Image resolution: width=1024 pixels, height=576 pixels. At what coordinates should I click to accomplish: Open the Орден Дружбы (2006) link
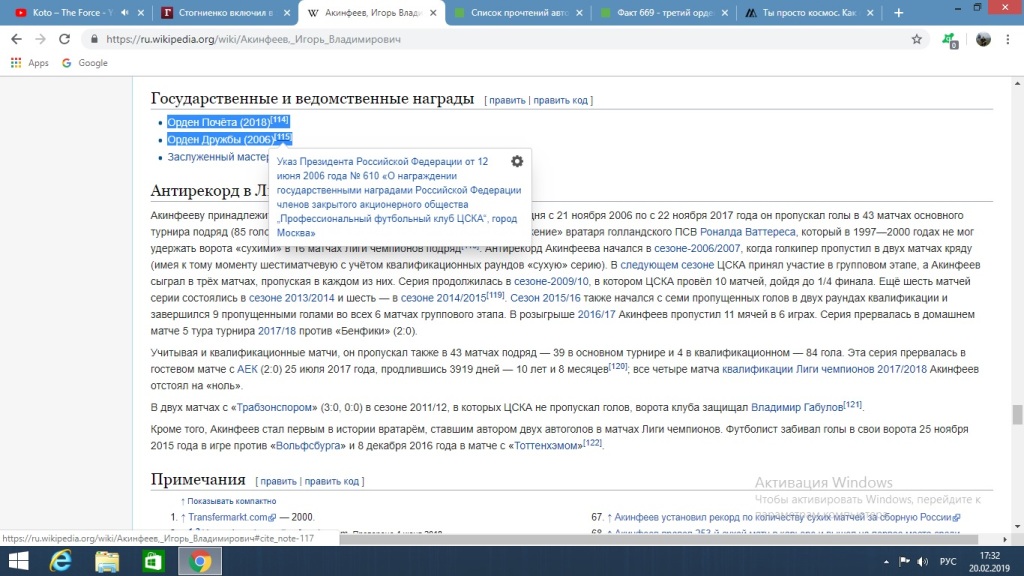point(221,139)
